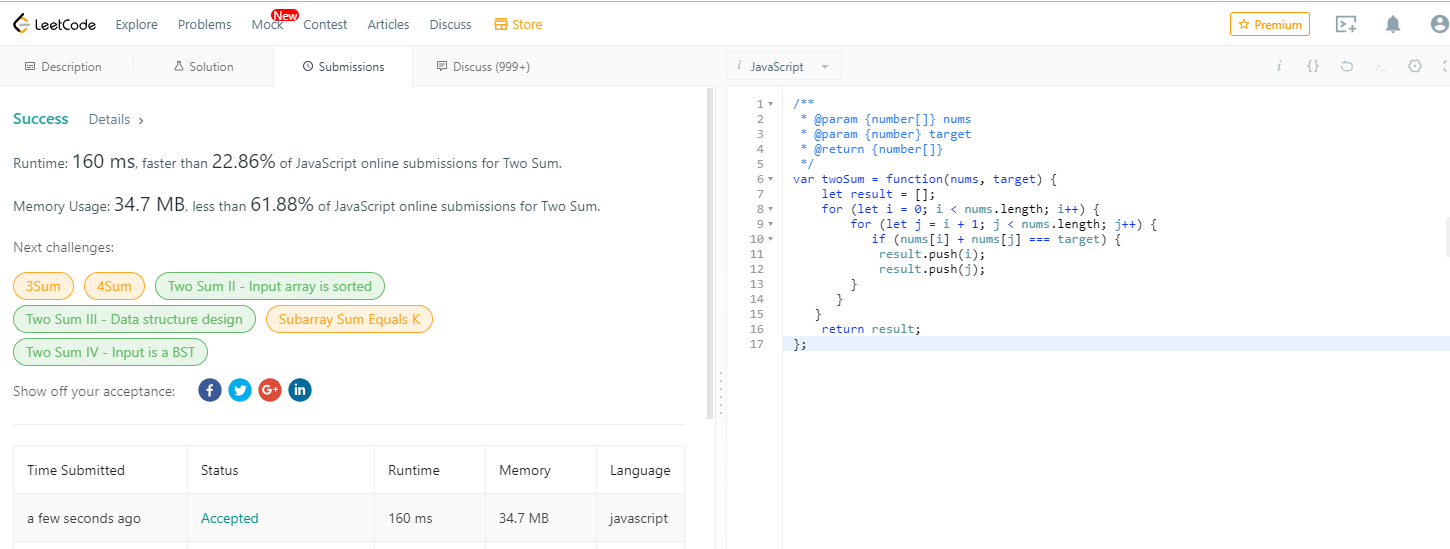Click the Language column header
Screen dimensions: 1450x549
pyautogui.click(x=640, y=470)
